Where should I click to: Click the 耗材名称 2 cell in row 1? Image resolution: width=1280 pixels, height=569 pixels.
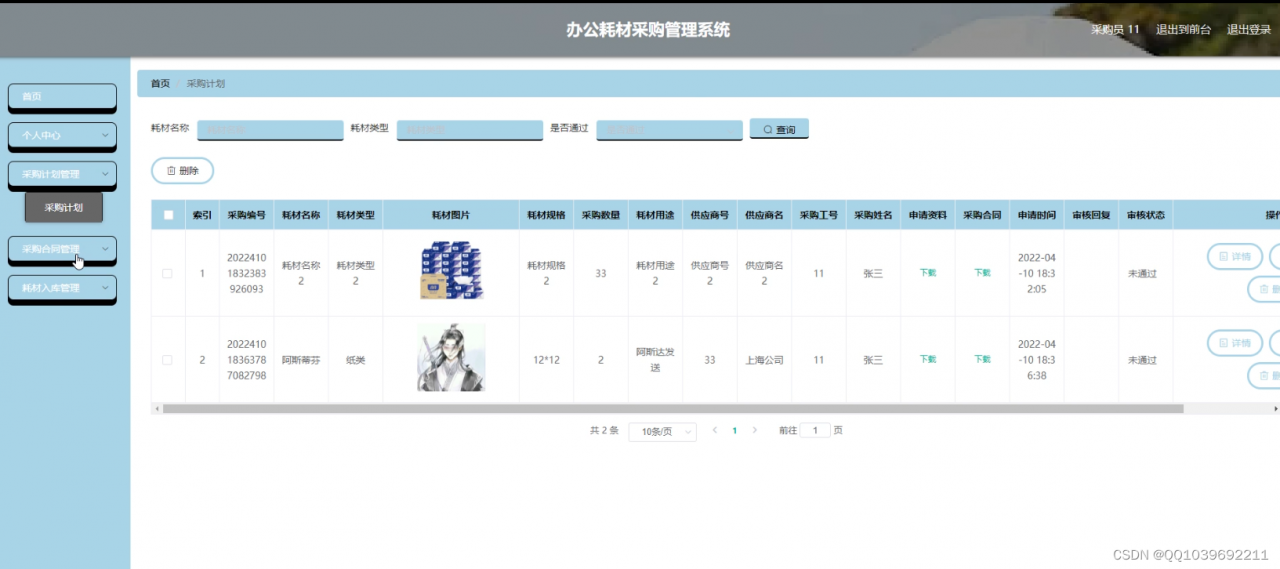[301, 273]
